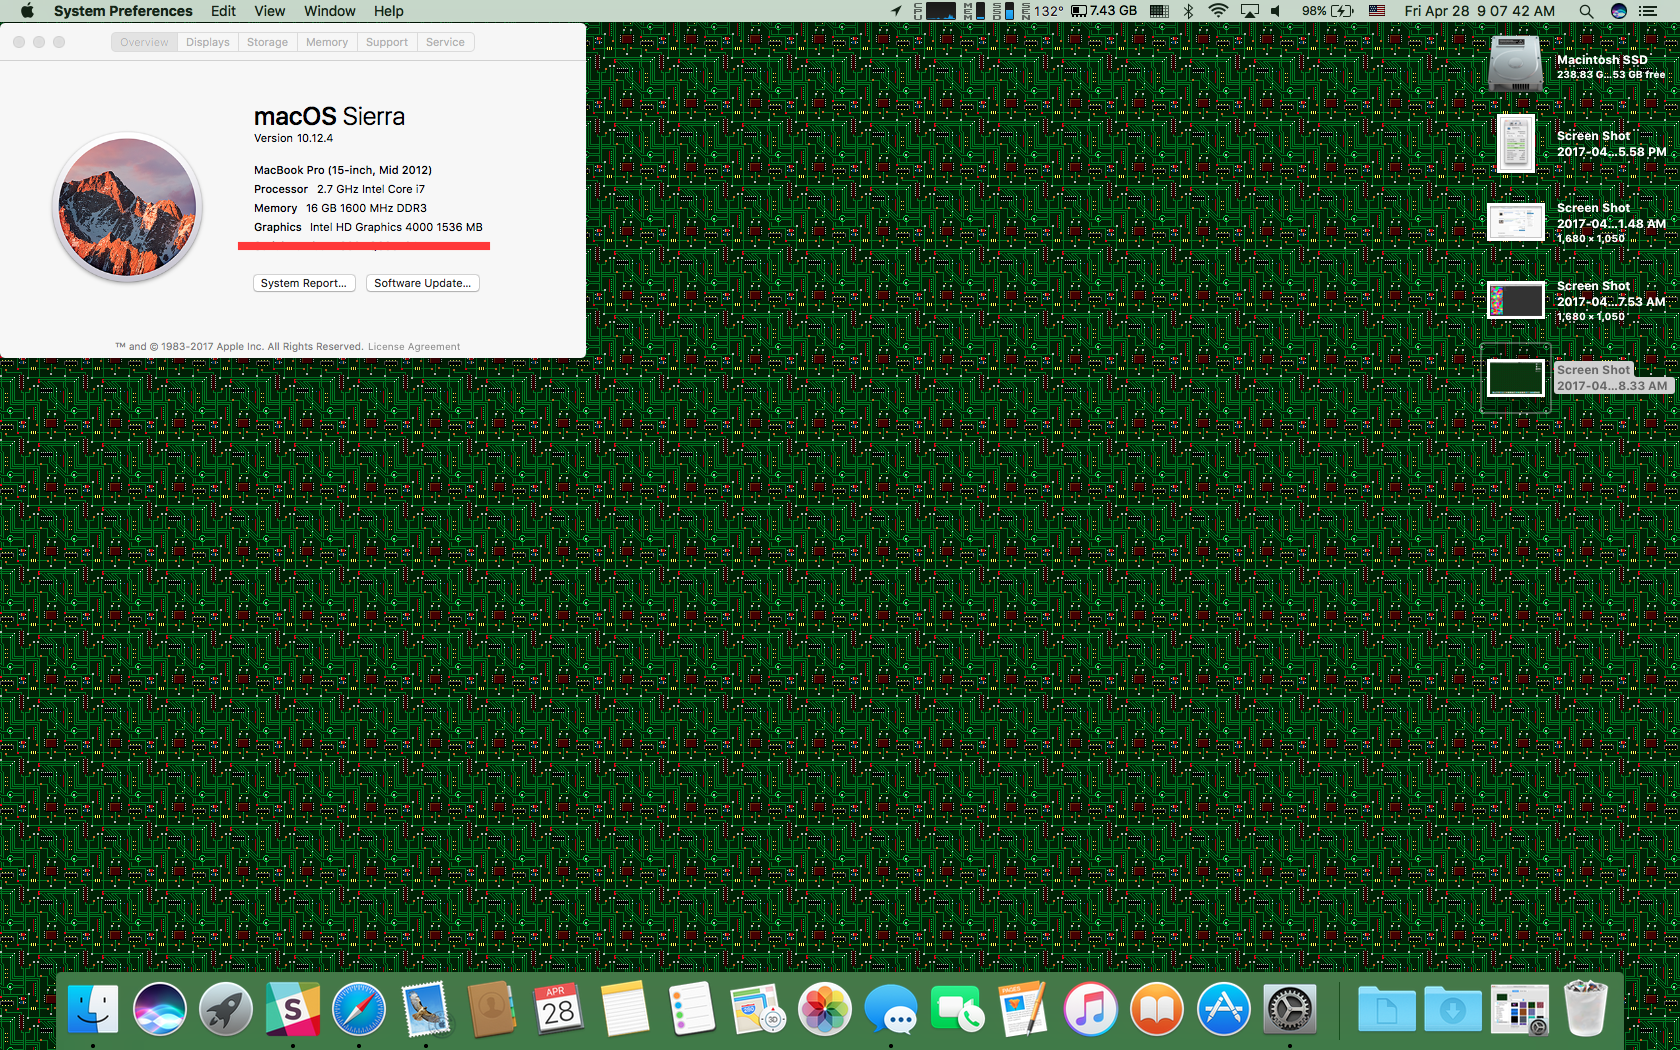The width and height of the screenshot is (1680, 1050).
Task: Click the volume speaker icon
Action: [1276, 11]
